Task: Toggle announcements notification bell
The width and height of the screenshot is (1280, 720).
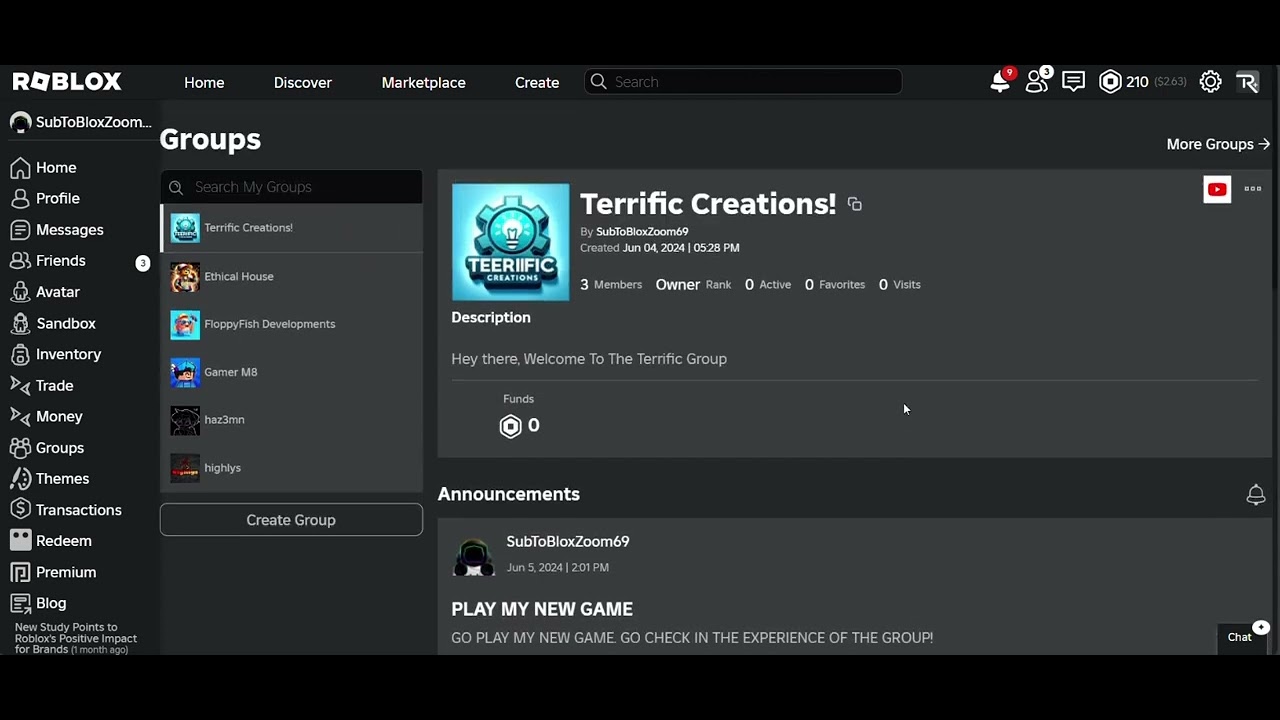Action: [x=1256, y=495]
